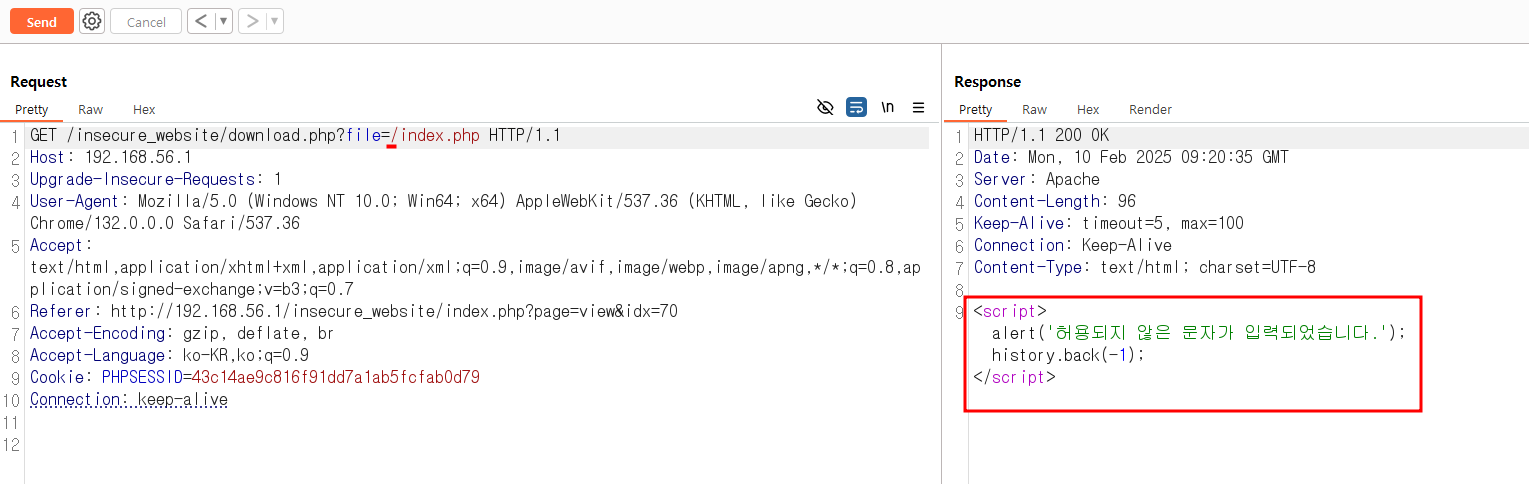Switch to the Response Hex tab
Image resolution: width=1529 pixels, height=484 pixels.
point(1088,110)
